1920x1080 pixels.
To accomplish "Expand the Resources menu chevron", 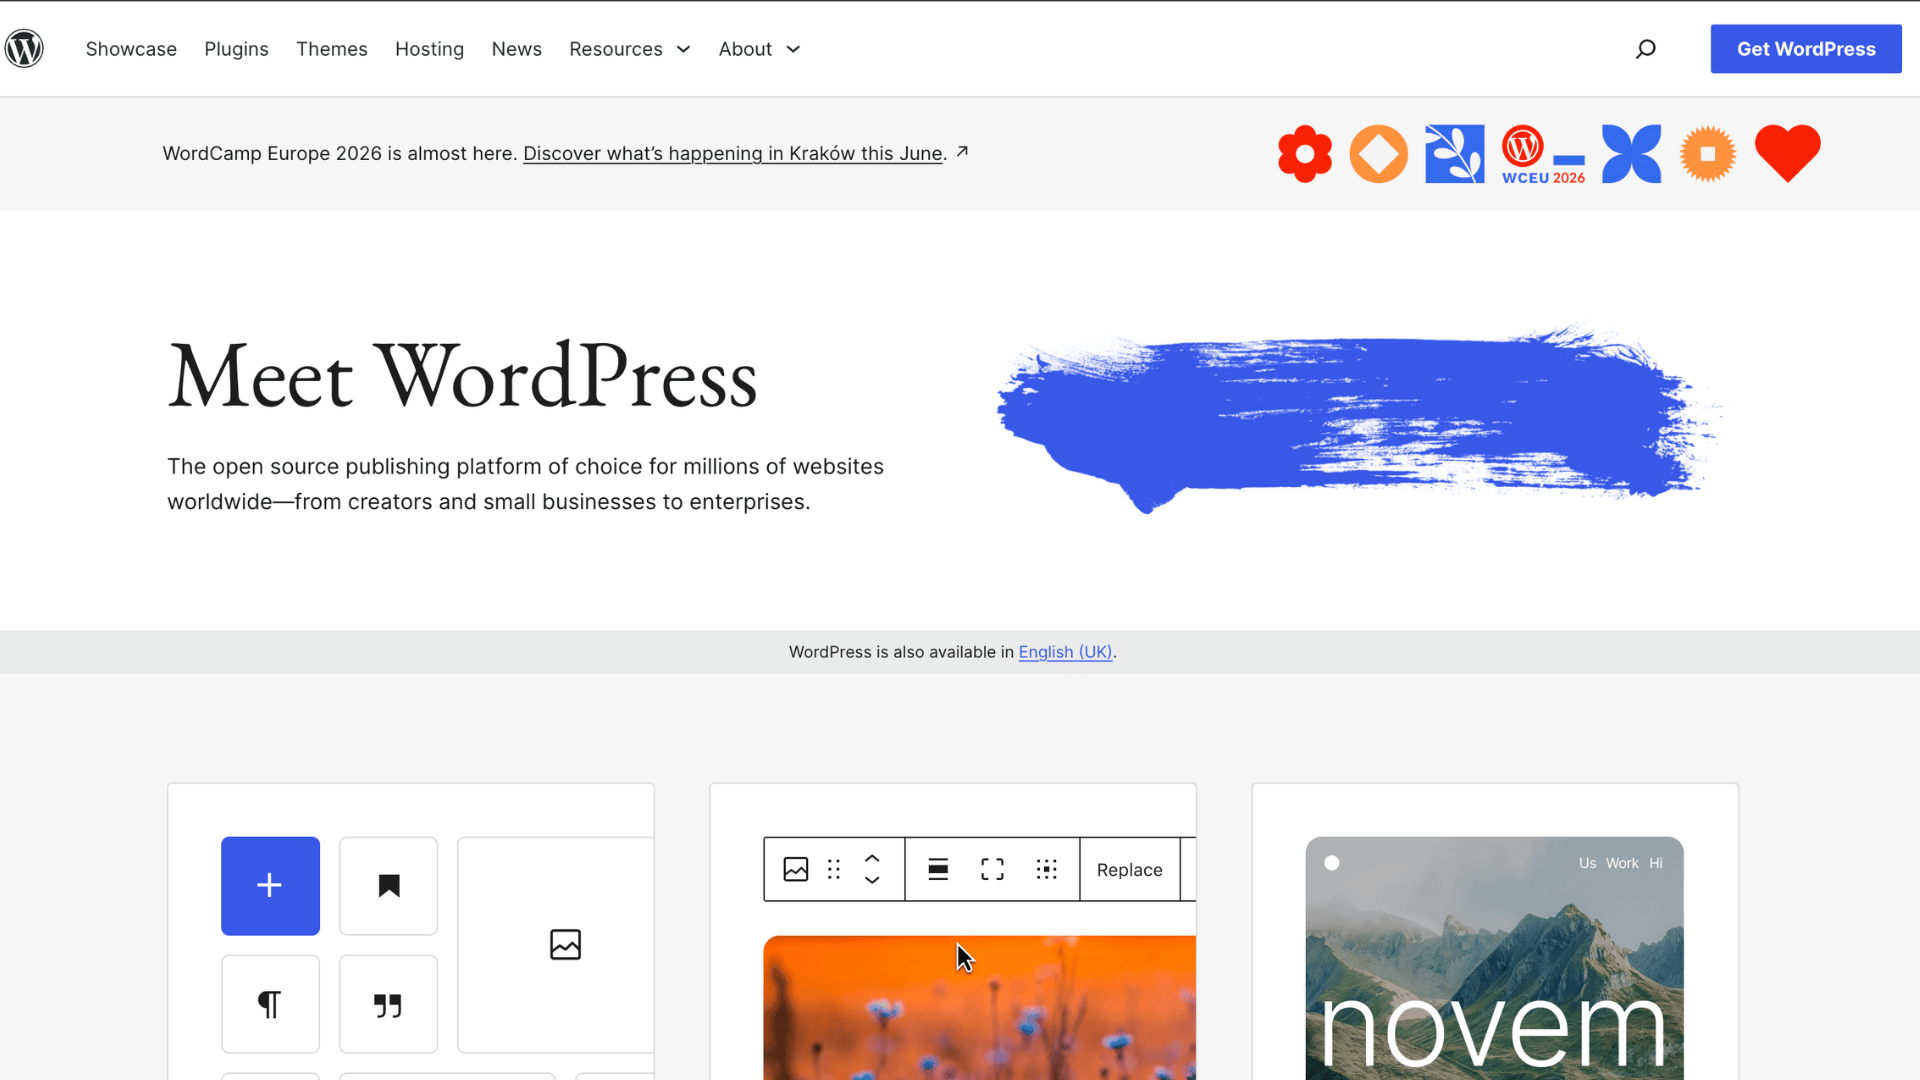I will (684, 49).
